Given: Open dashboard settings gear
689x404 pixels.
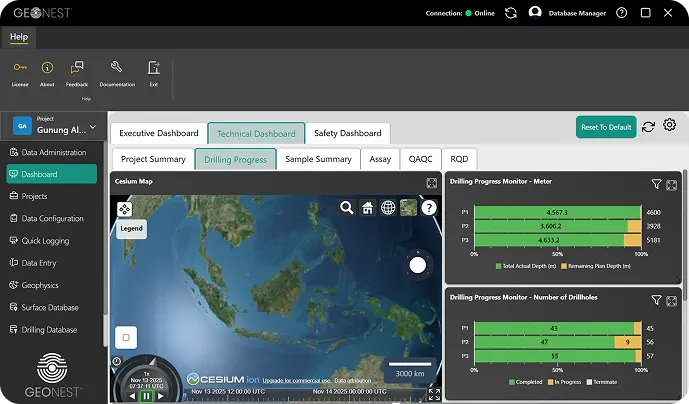Looking at the screenshot, I should click(x=670, y=126).
